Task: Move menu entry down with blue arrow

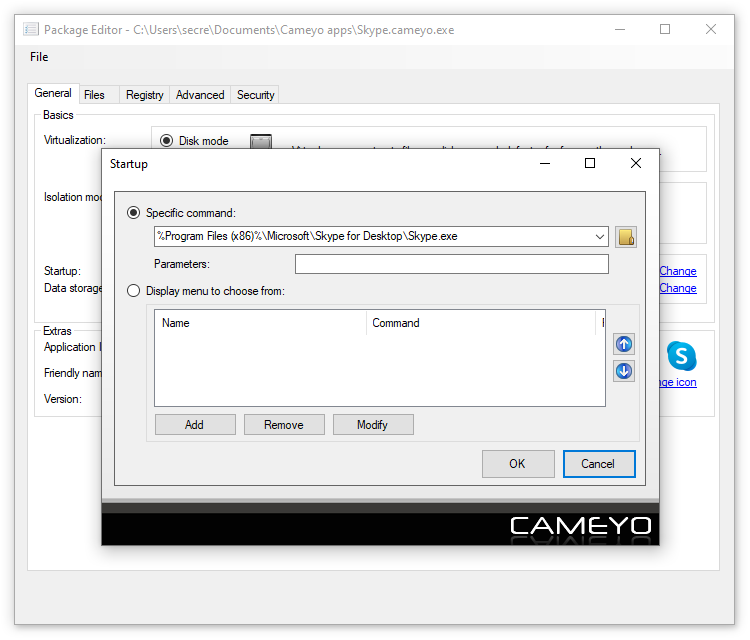Action: (624, 371)
